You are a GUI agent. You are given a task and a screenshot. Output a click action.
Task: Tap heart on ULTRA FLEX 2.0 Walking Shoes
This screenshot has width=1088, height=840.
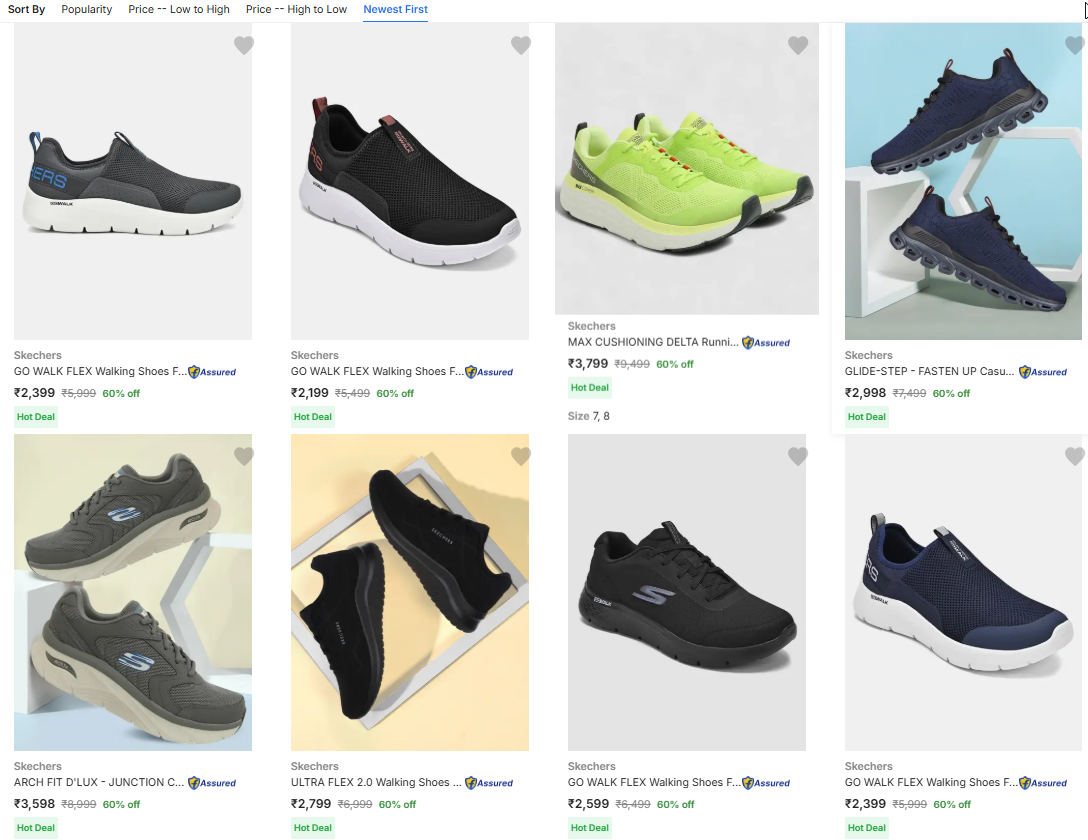pos(521,456)
